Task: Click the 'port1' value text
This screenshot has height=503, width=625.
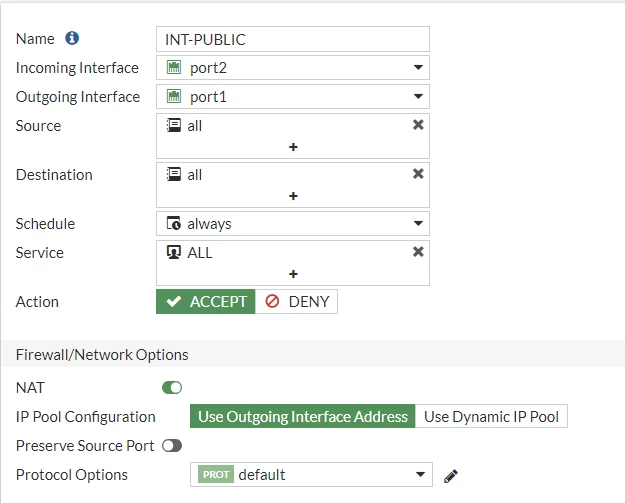Action: [x=208, y=97]
